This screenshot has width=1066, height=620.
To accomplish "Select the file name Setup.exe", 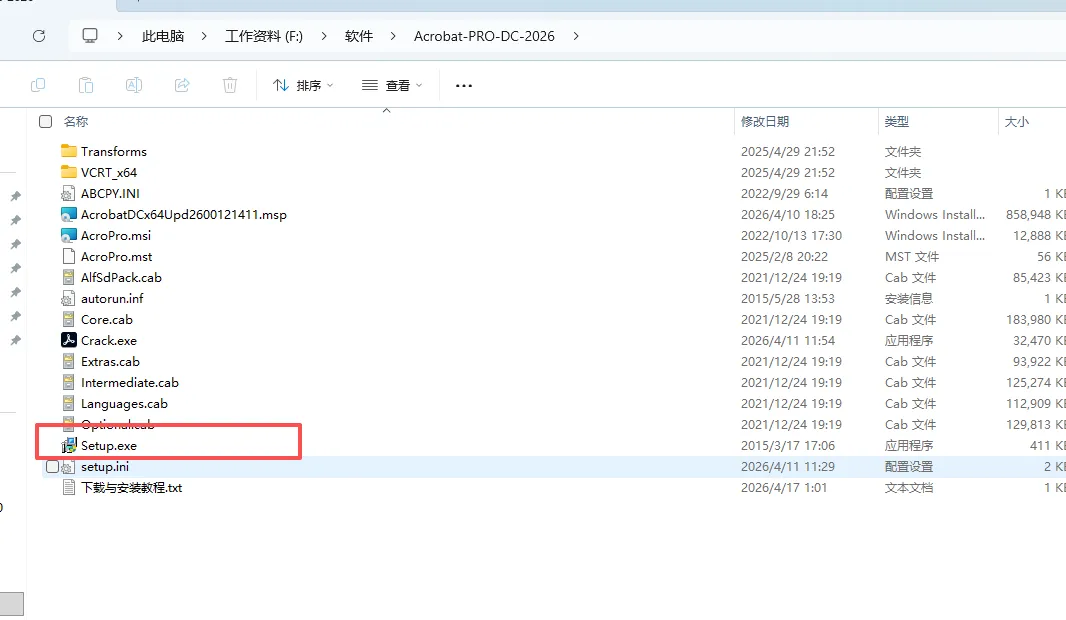I will click(109, 445).
